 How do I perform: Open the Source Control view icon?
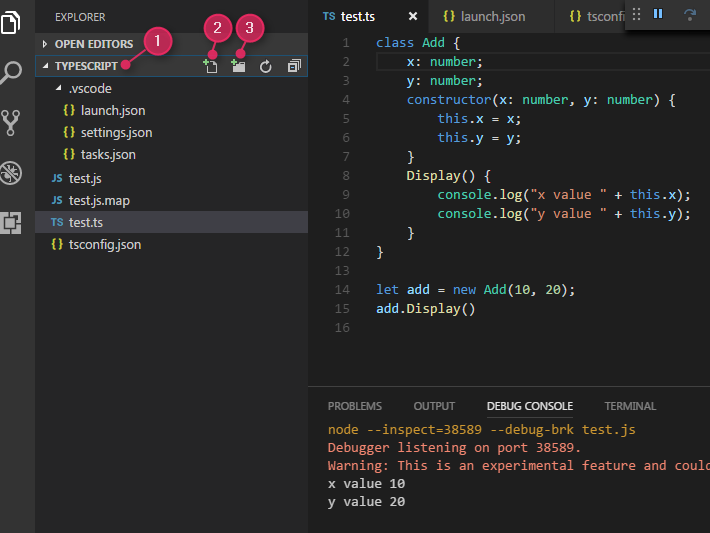click(12, 122)
